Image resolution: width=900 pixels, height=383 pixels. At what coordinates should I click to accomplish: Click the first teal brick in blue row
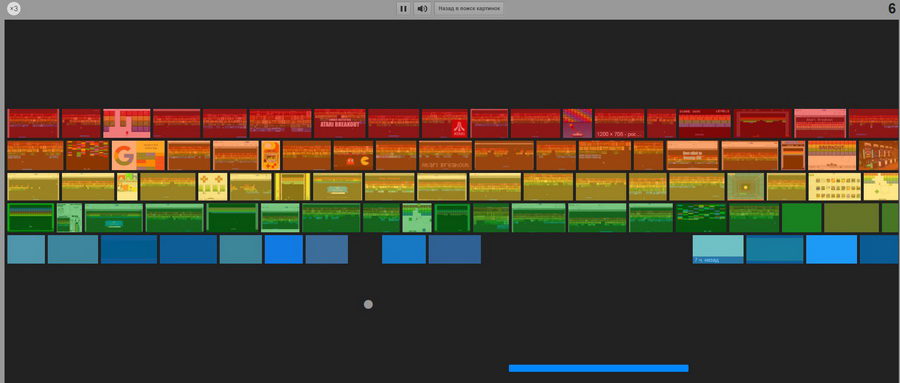[26, 249]
